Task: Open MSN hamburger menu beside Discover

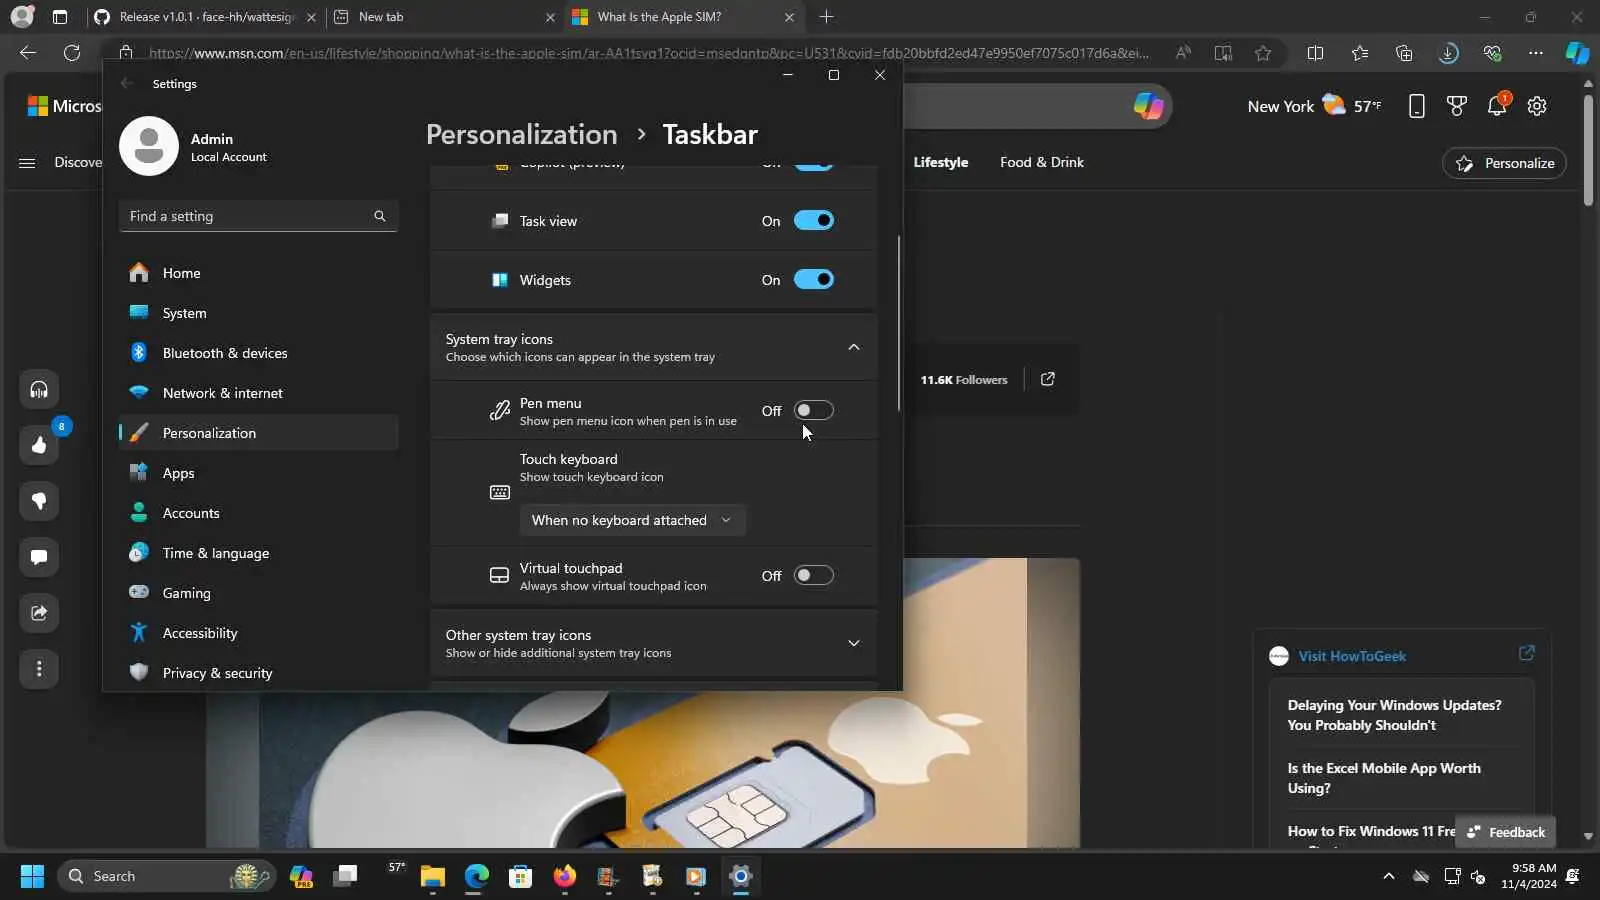Action: click(x=27, y=163)
